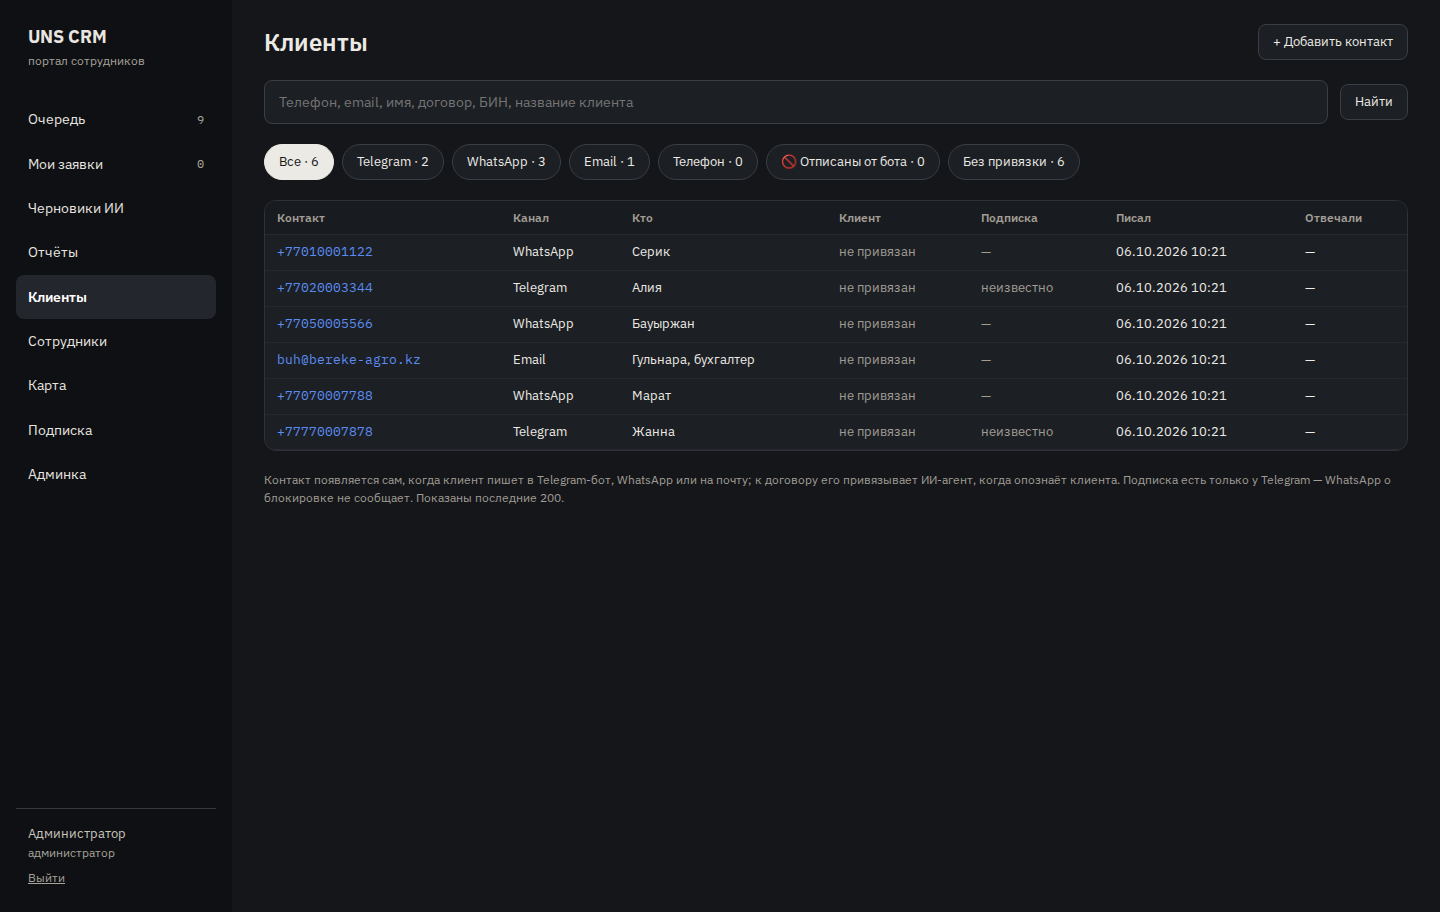The height and width of the screenshot is (912, 1440).
Task: Go to Мои заявки page
Action: pos(116,164)
